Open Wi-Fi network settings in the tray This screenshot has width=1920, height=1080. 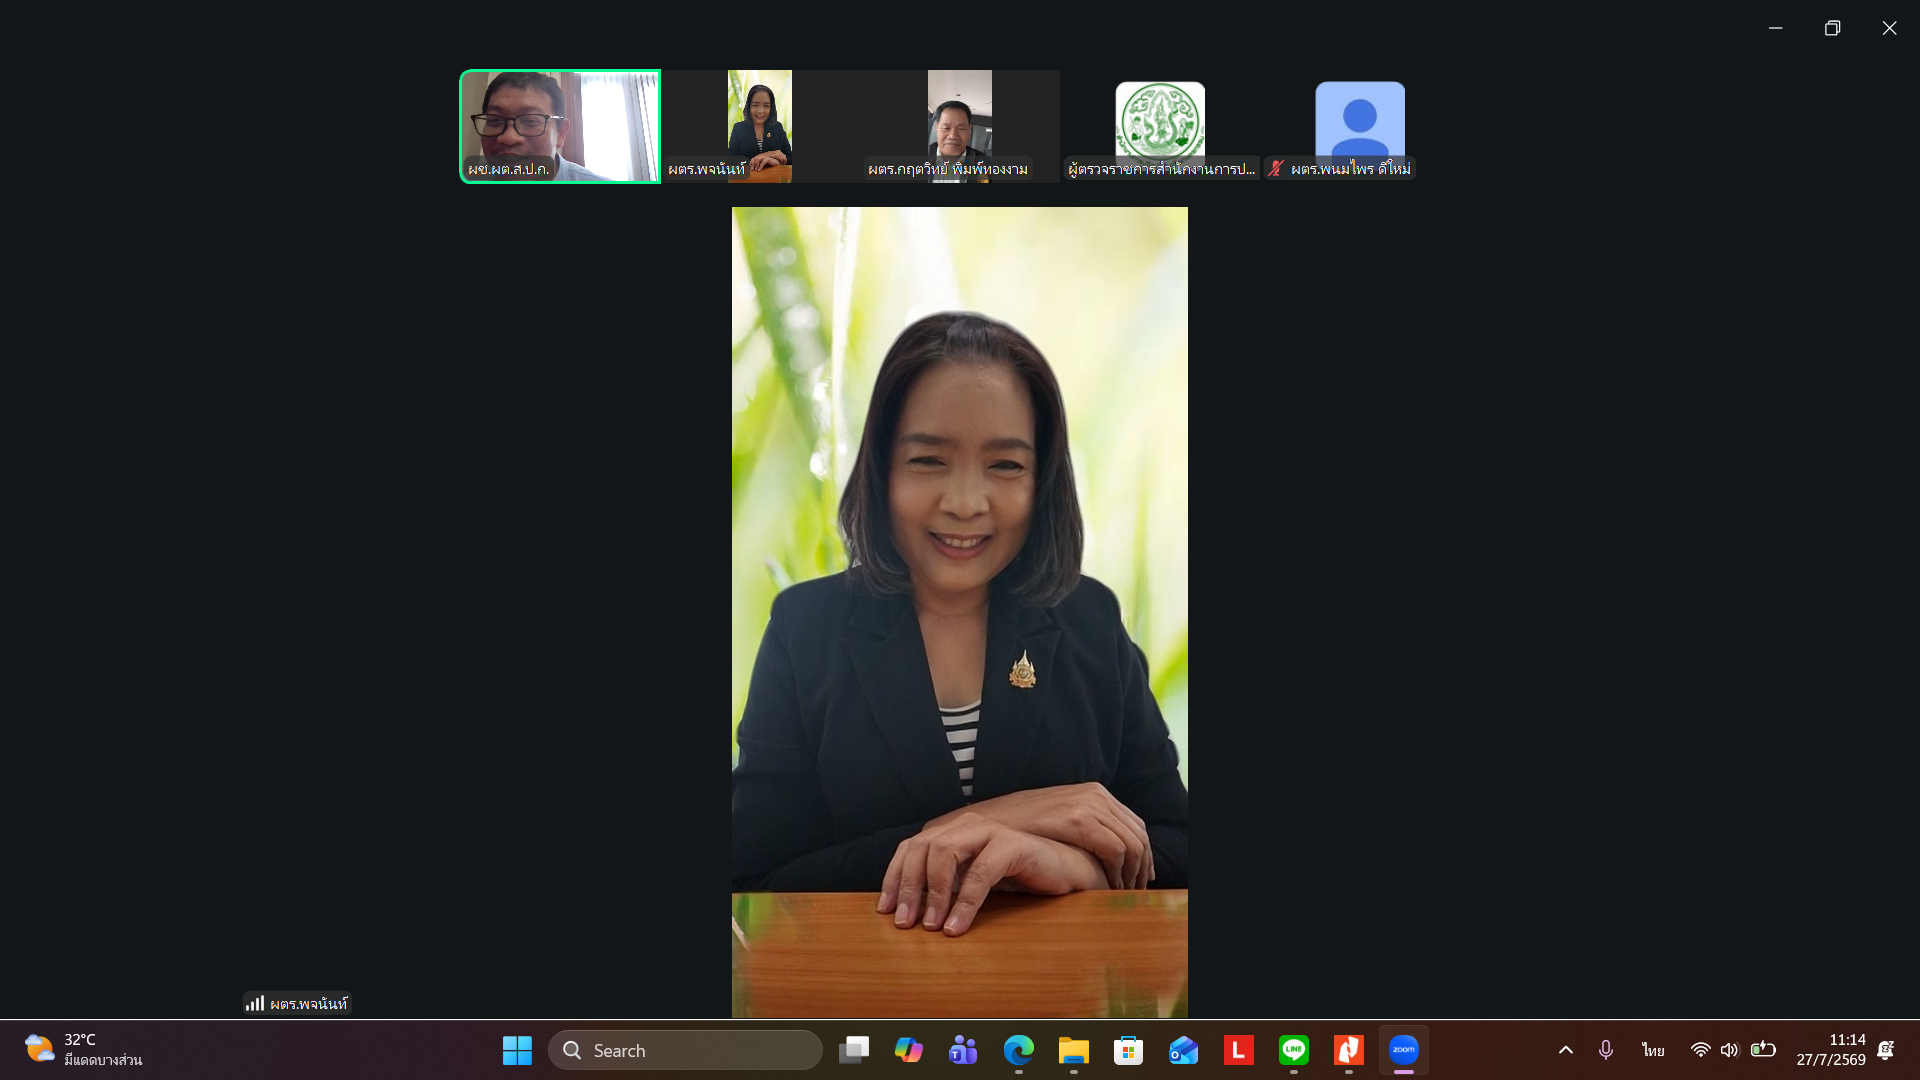pos(1700,1050)
